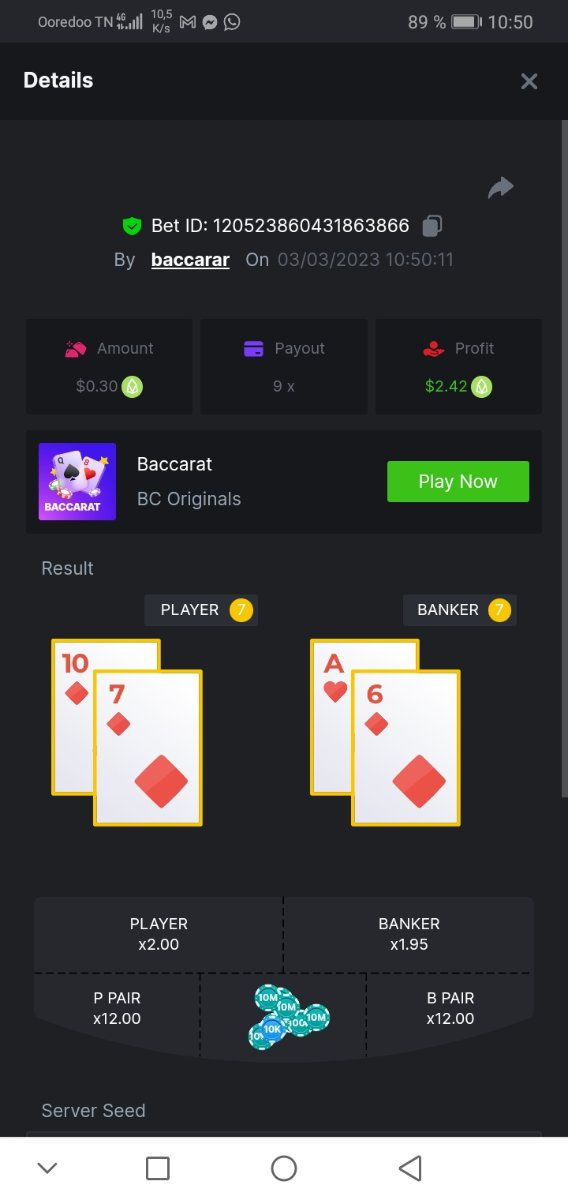This screenshot has width=568, height=1200.
Task: Tap the coin icon next to $2.42 profit
Action: click(x=482, y=386)
